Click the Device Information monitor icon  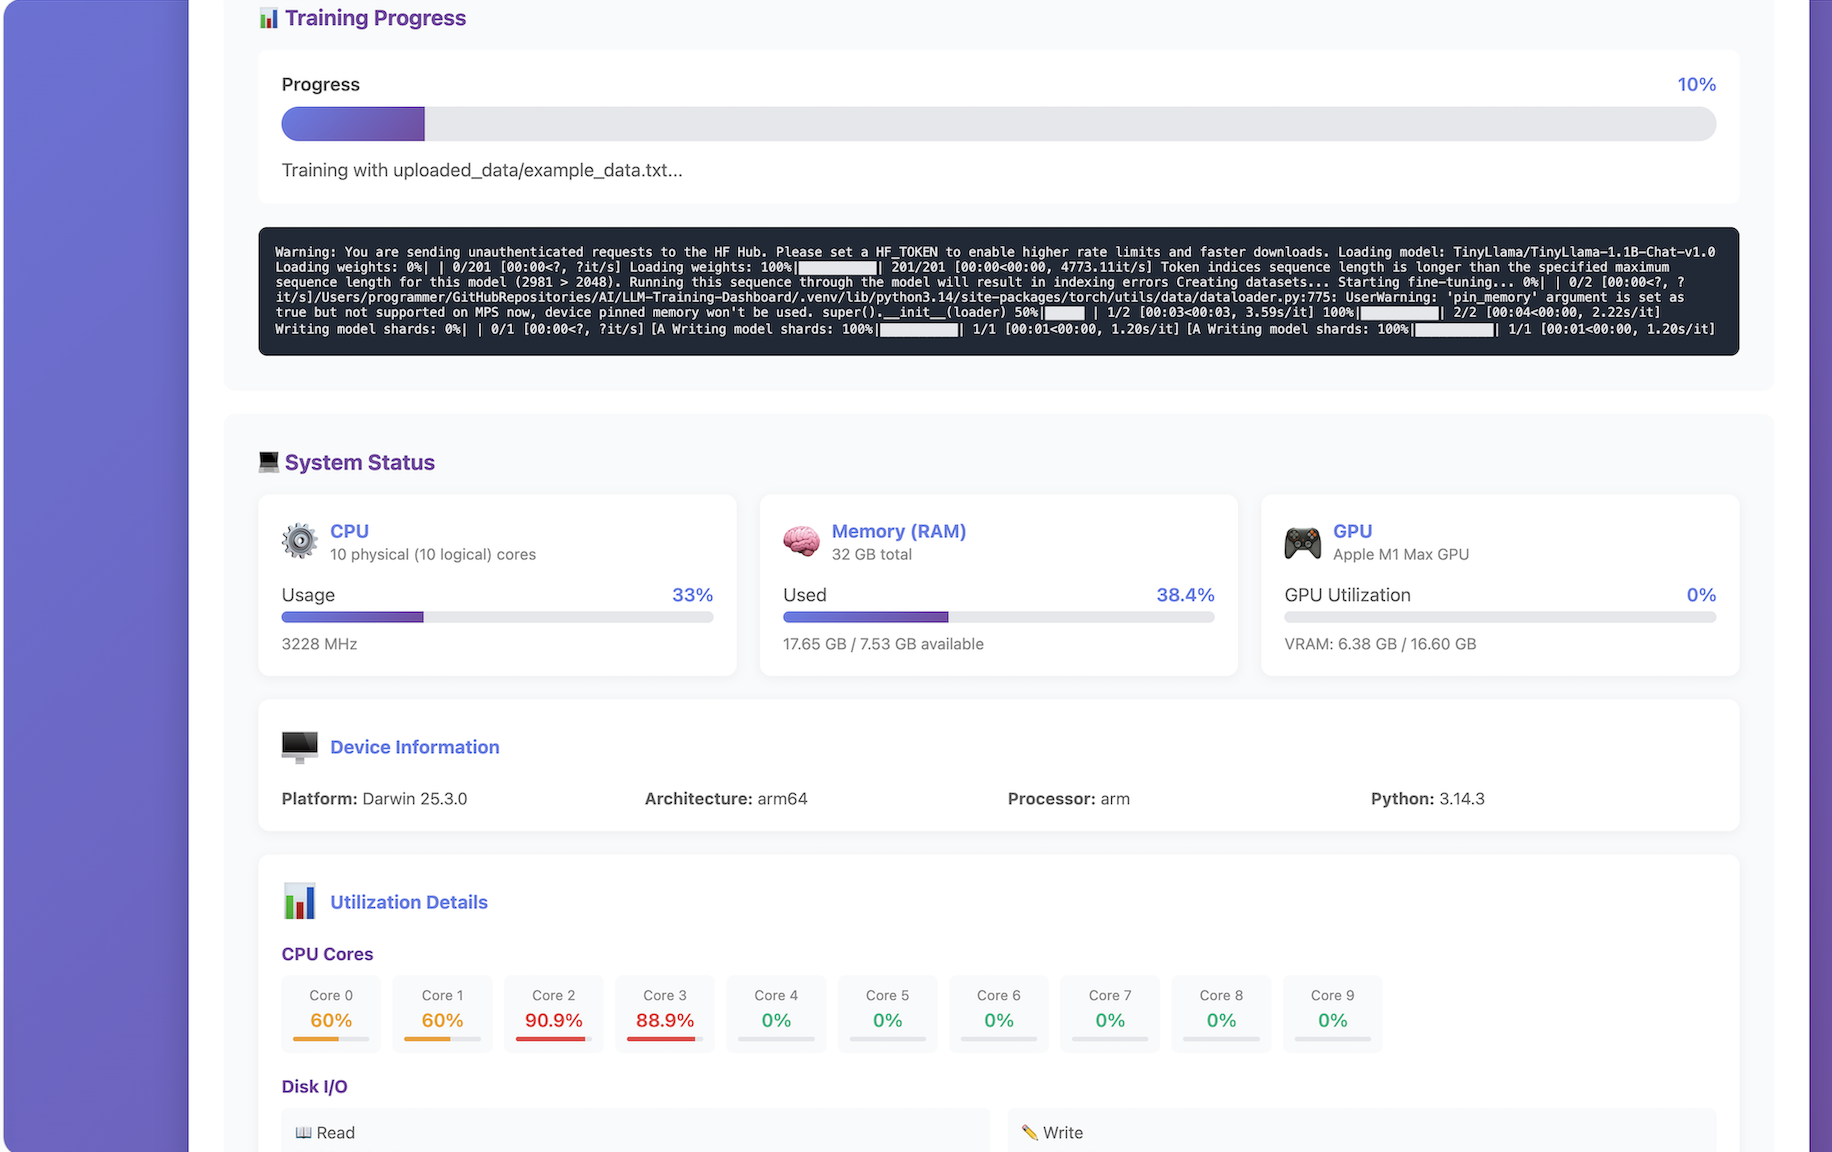tap(299, 747)
